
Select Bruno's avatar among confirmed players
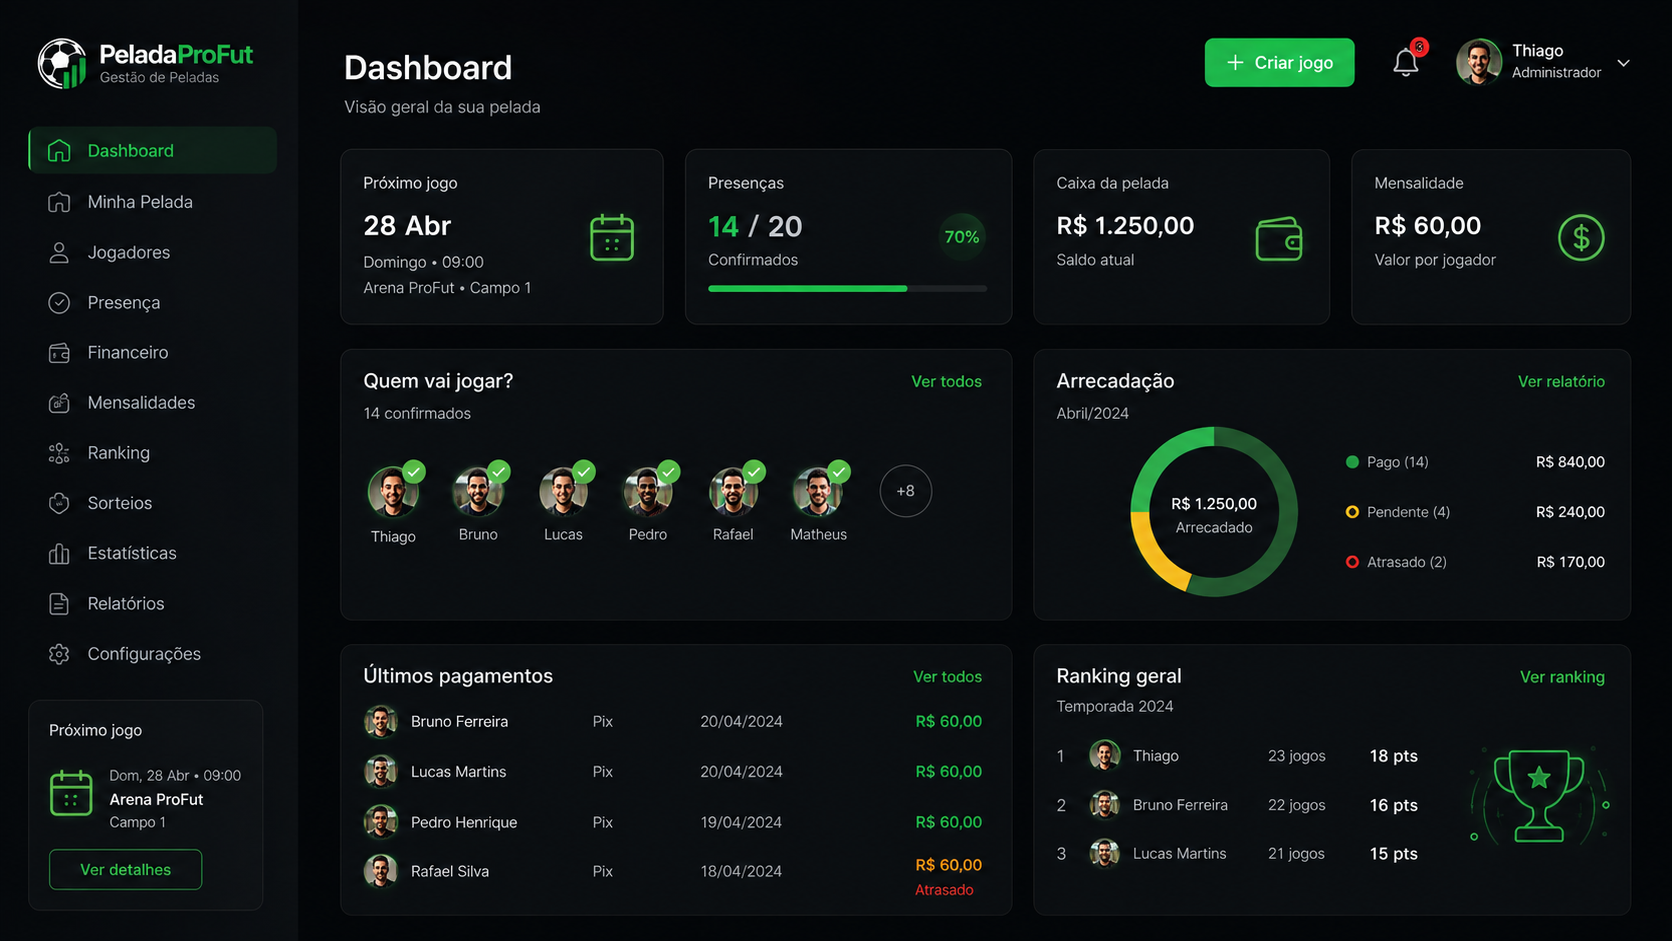(x=478, y=491)
